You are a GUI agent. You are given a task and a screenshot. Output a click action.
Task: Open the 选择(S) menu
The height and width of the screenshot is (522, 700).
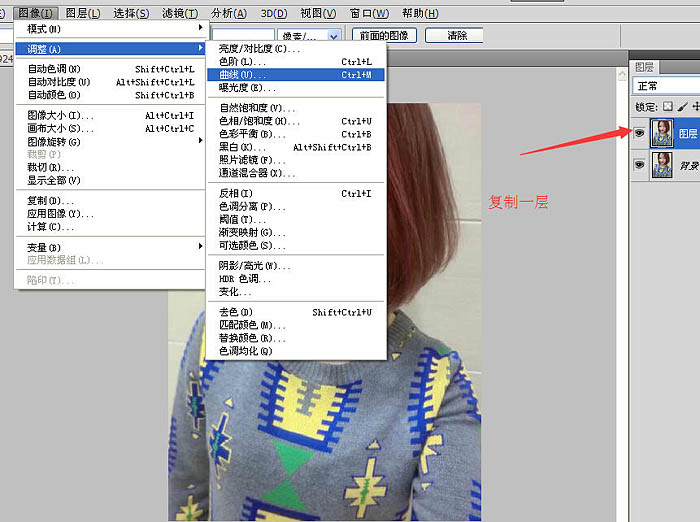coord(131,13)
